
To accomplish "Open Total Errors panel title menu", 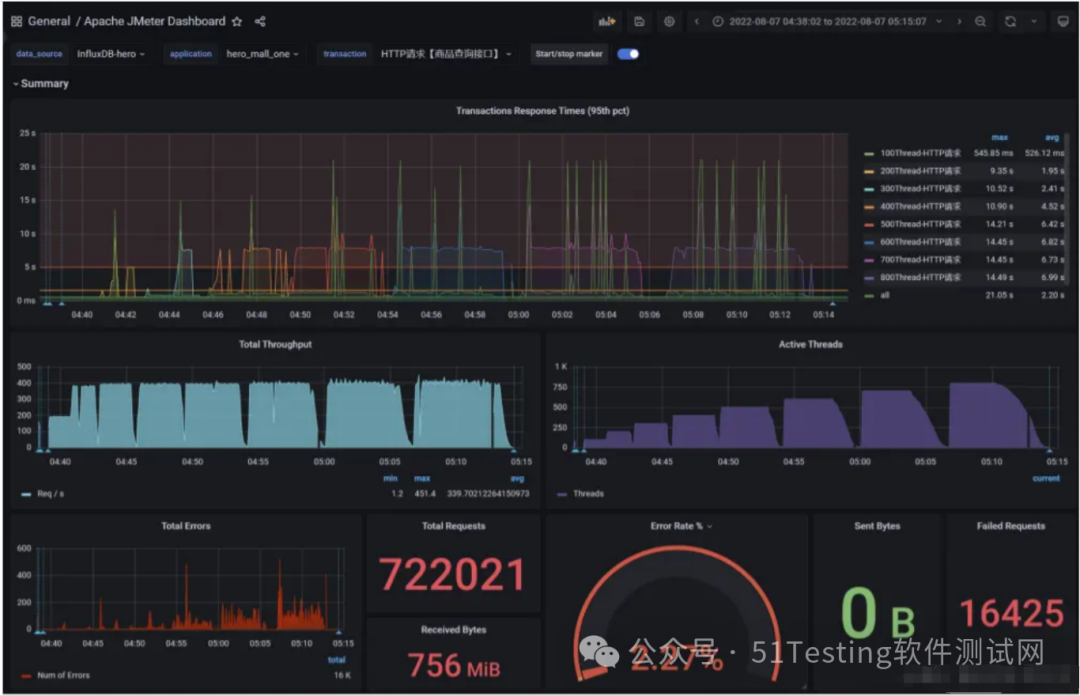I will pos(186,526).
